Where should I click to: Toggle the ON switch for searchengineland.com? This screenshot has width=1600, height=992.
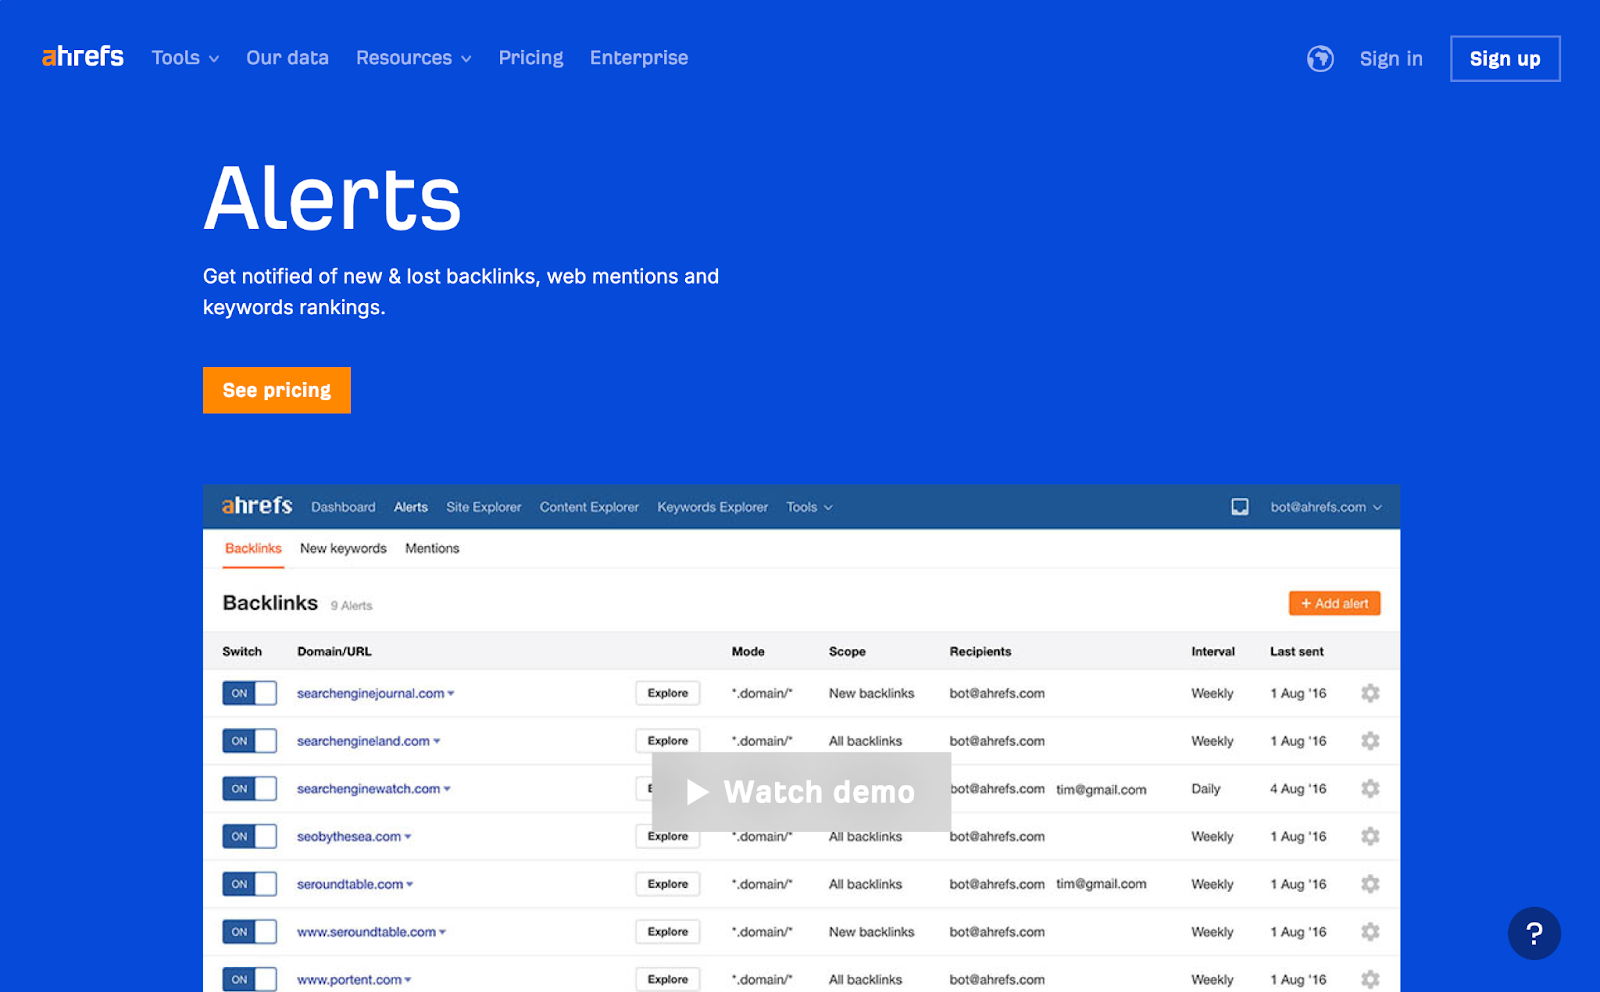click(249, 741)
